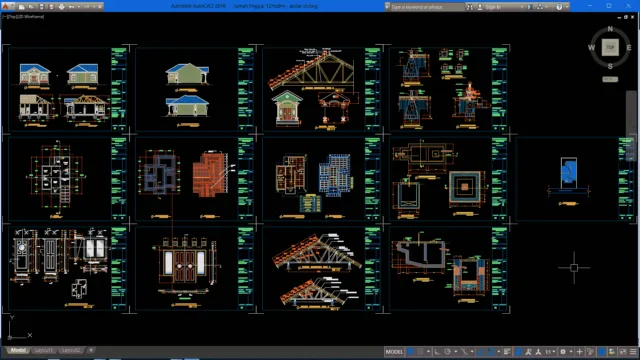Viewport: 640px width, 360px height.
Task: Expand the Sign In dropdown arrow
Action: [522, 7]
